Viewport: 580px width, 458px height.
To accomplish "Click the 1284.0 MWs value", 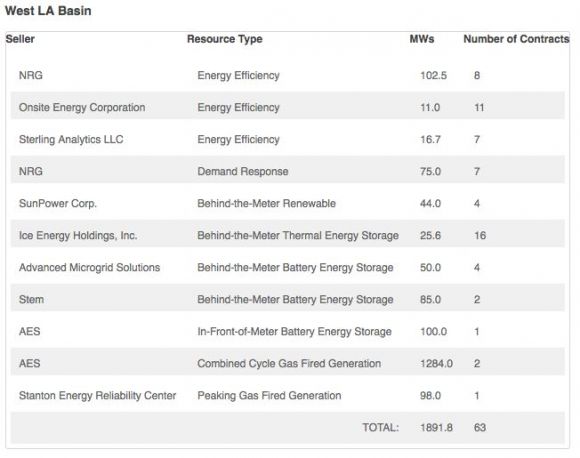I will point(436,363).
